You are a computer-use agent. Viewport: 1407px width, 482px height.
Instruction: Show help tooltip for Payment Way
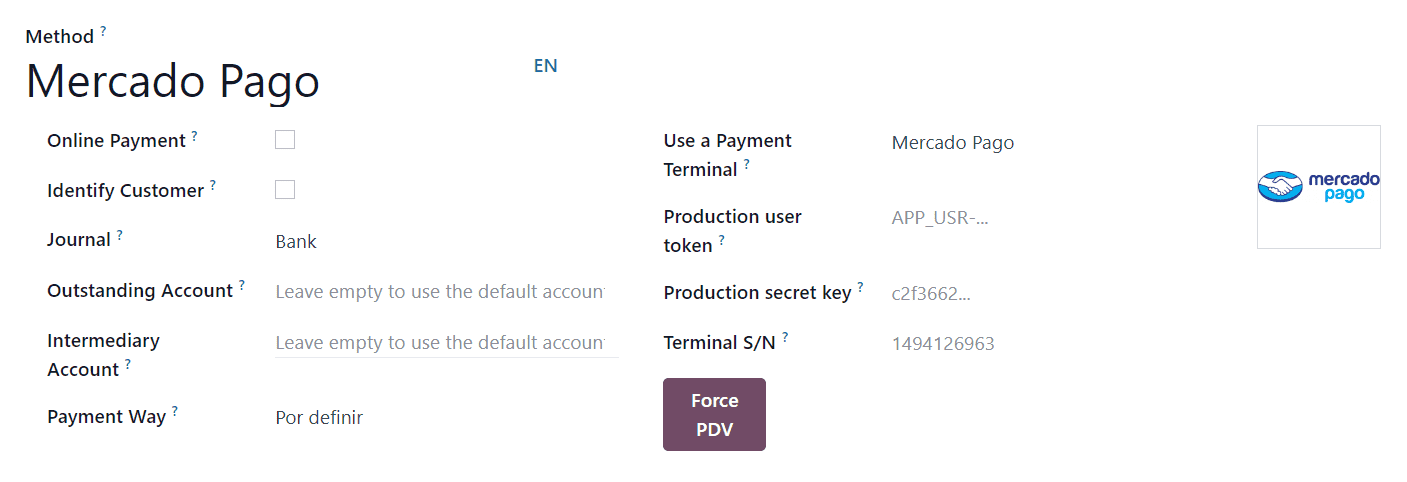tap(175, 411)
